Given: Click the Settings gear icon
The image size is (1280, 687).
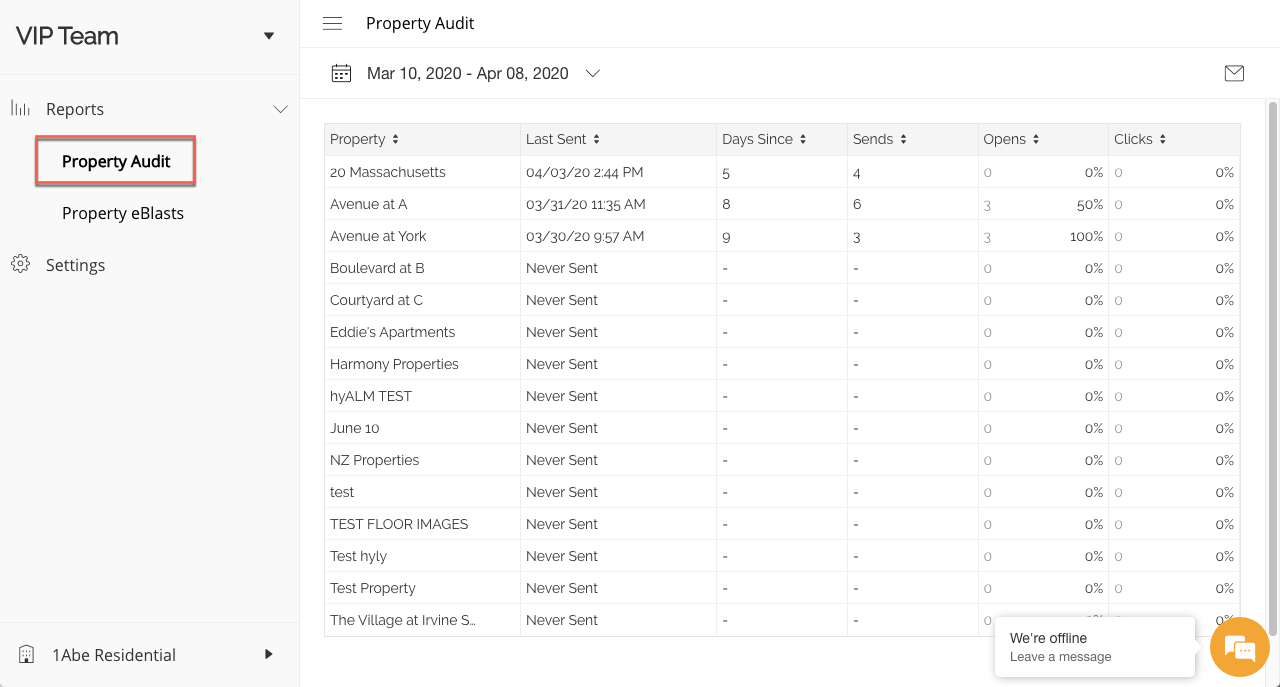Looking at the screenshot, I should [20, 265].
